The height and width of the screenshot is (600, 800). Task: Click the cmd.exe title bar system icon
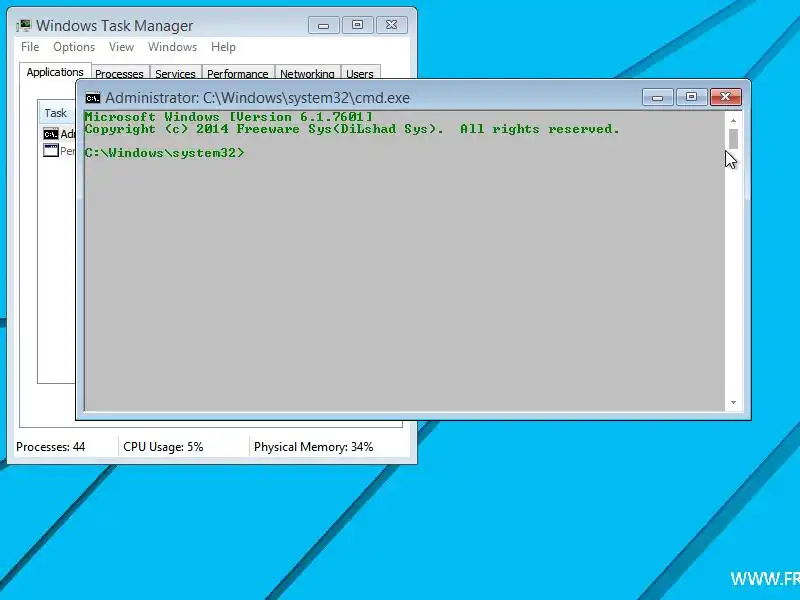click(x=93, y=97)
